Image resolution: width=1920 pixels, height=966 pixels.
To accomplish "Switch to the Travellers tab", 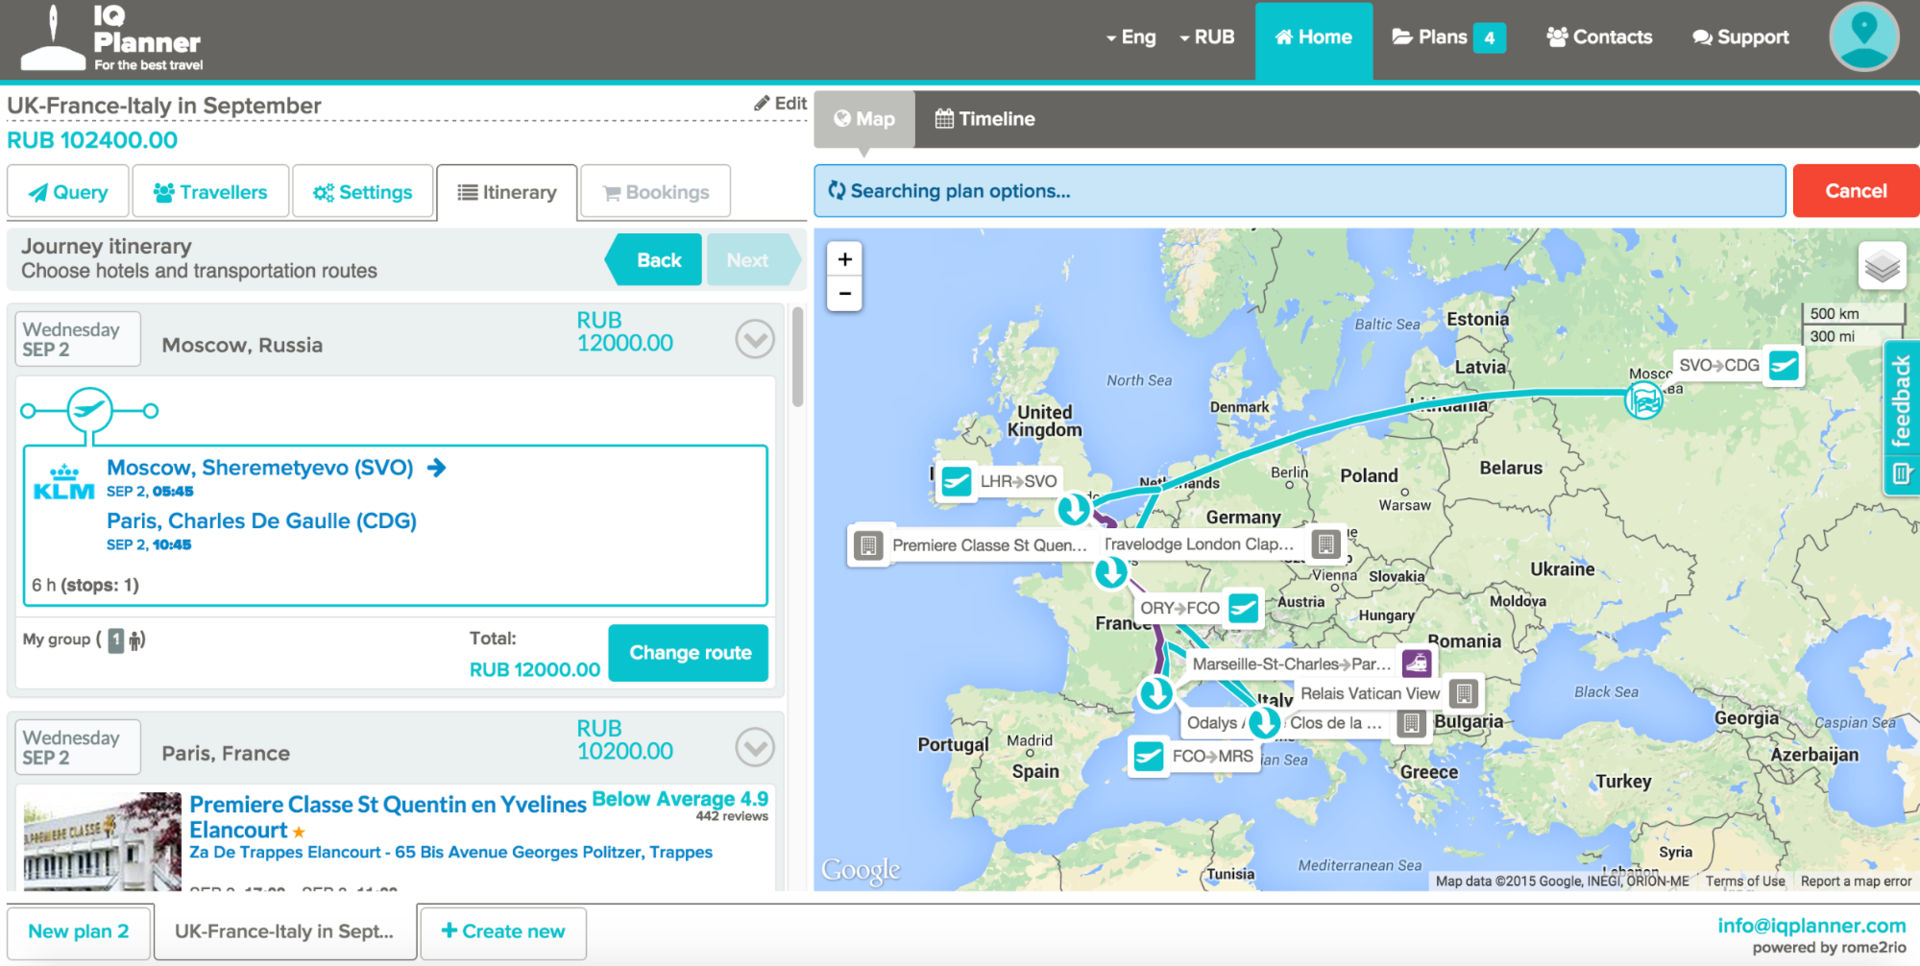I will point(211,192).
